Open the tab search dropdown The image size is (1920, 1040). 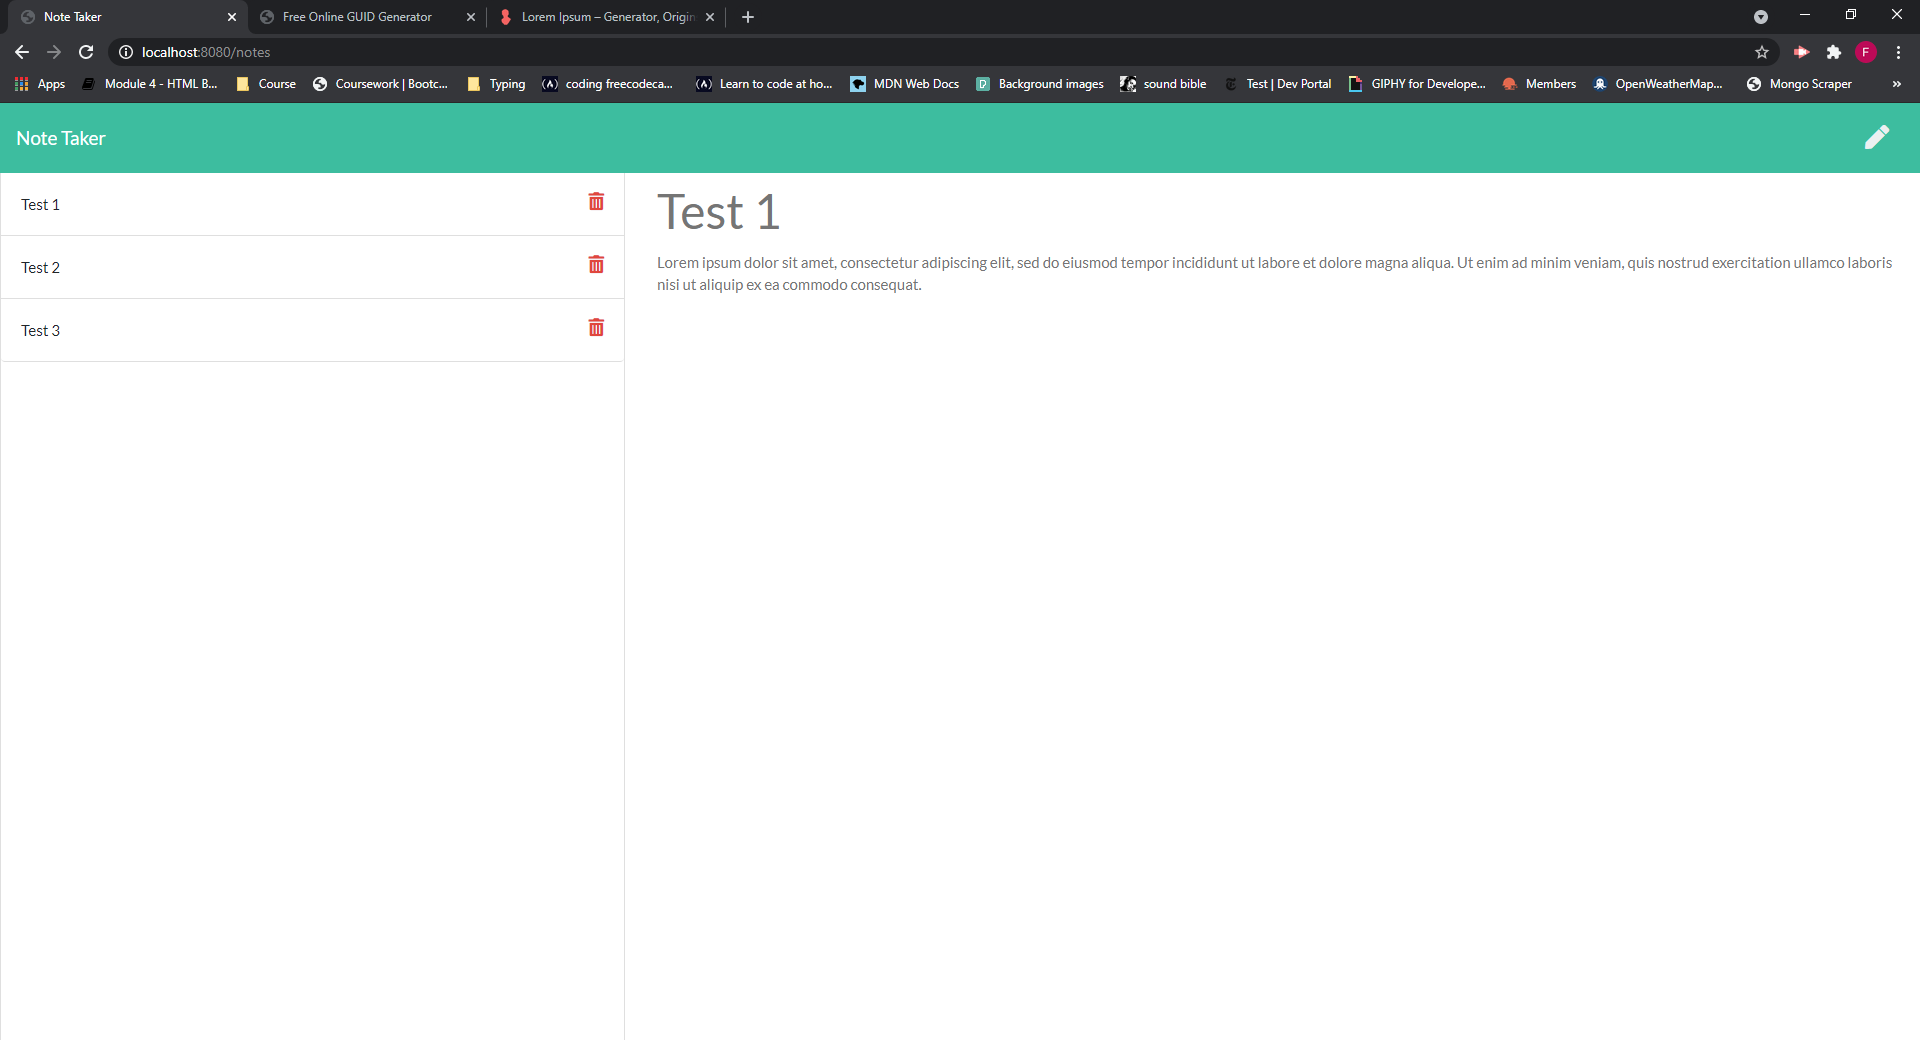pyautogui.click(x=1761, y=17)
